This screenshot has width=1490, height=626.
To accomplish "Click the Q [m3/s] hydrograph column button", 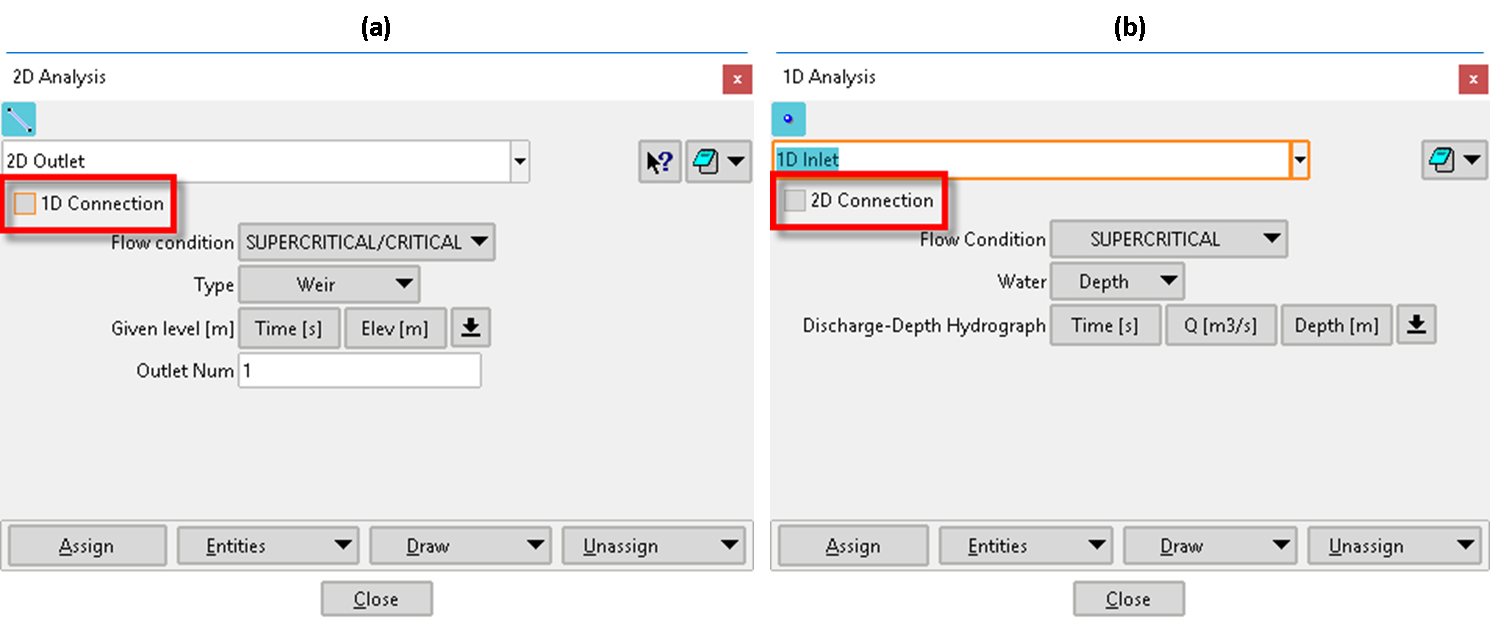I will (1220, 325).
